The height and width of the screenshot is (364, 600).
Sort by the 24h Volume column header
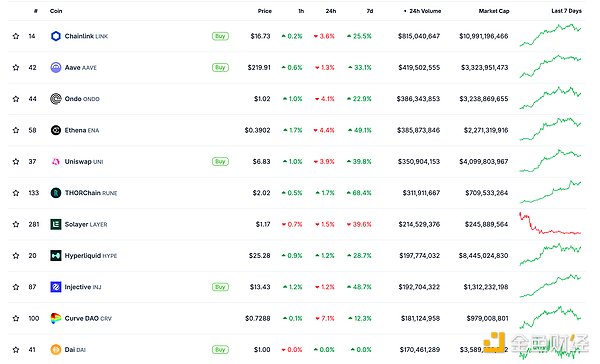(422, 11)
